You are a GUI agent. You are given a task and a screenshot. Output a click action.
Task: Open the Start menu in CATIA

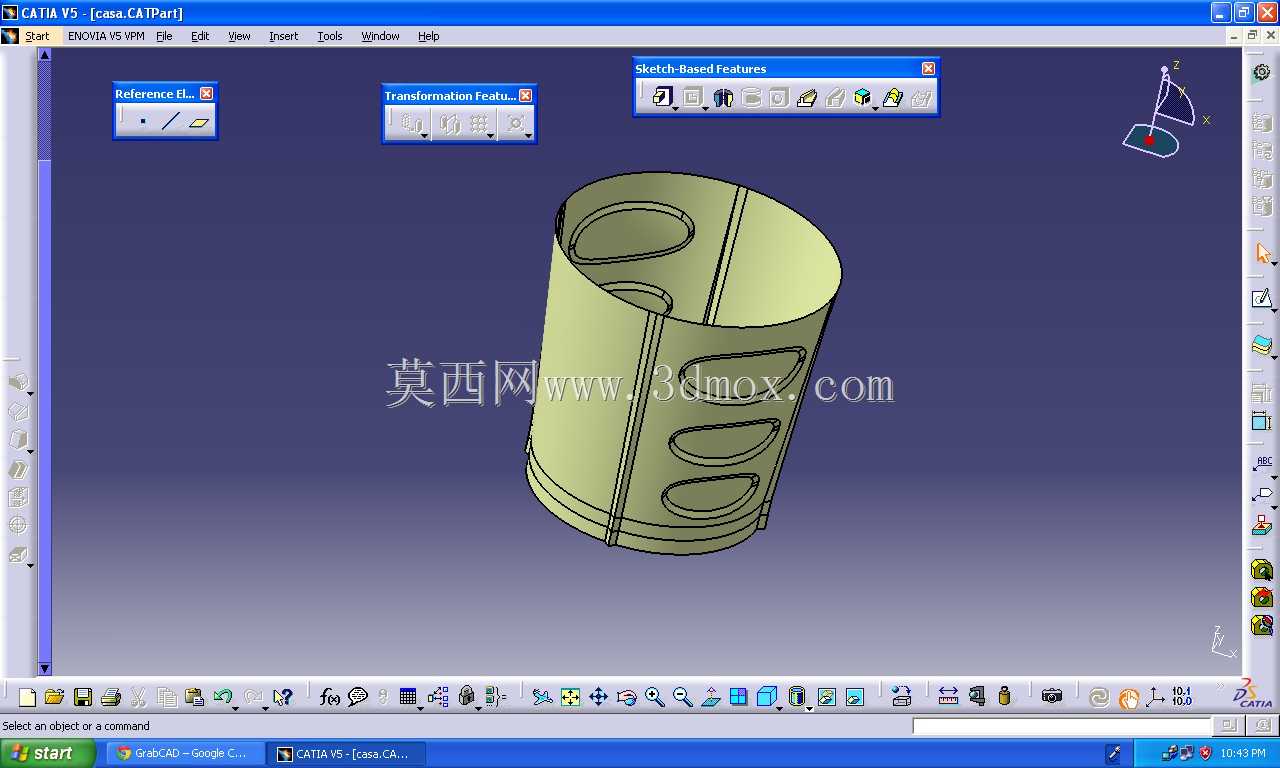pos(37,36)
